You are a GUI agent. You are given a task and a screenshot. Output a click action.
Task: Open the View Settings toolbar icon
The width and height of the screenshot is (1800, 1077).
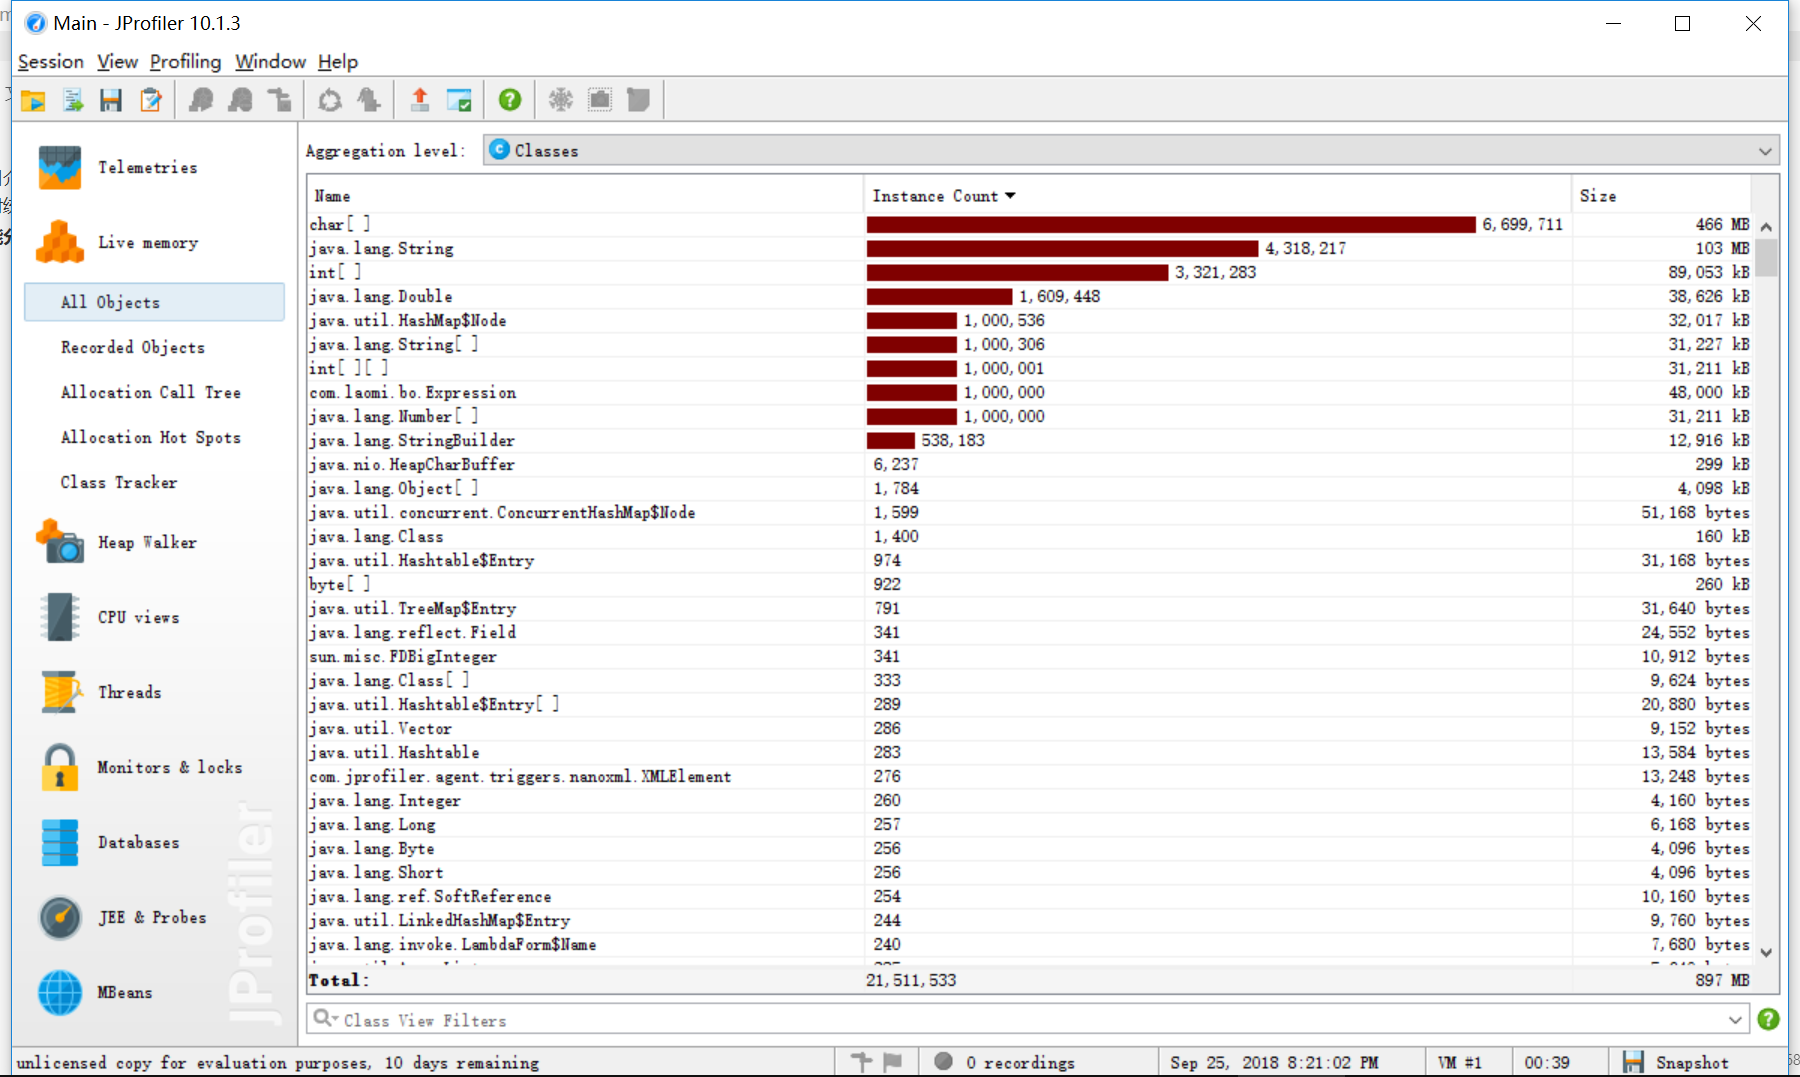(459, 100)
